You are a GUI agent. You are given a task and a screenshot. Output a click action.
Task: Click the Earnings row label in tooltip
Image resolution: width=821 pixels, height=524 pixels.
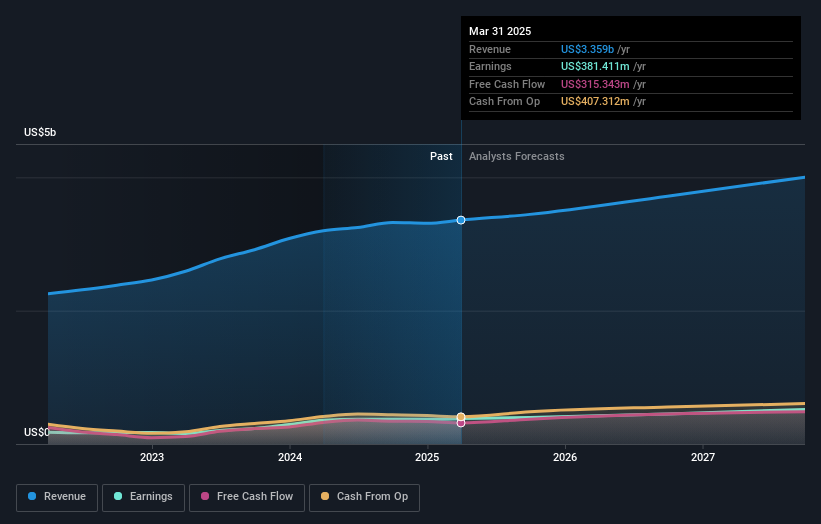pyautogui.click(x=490, y=66)
